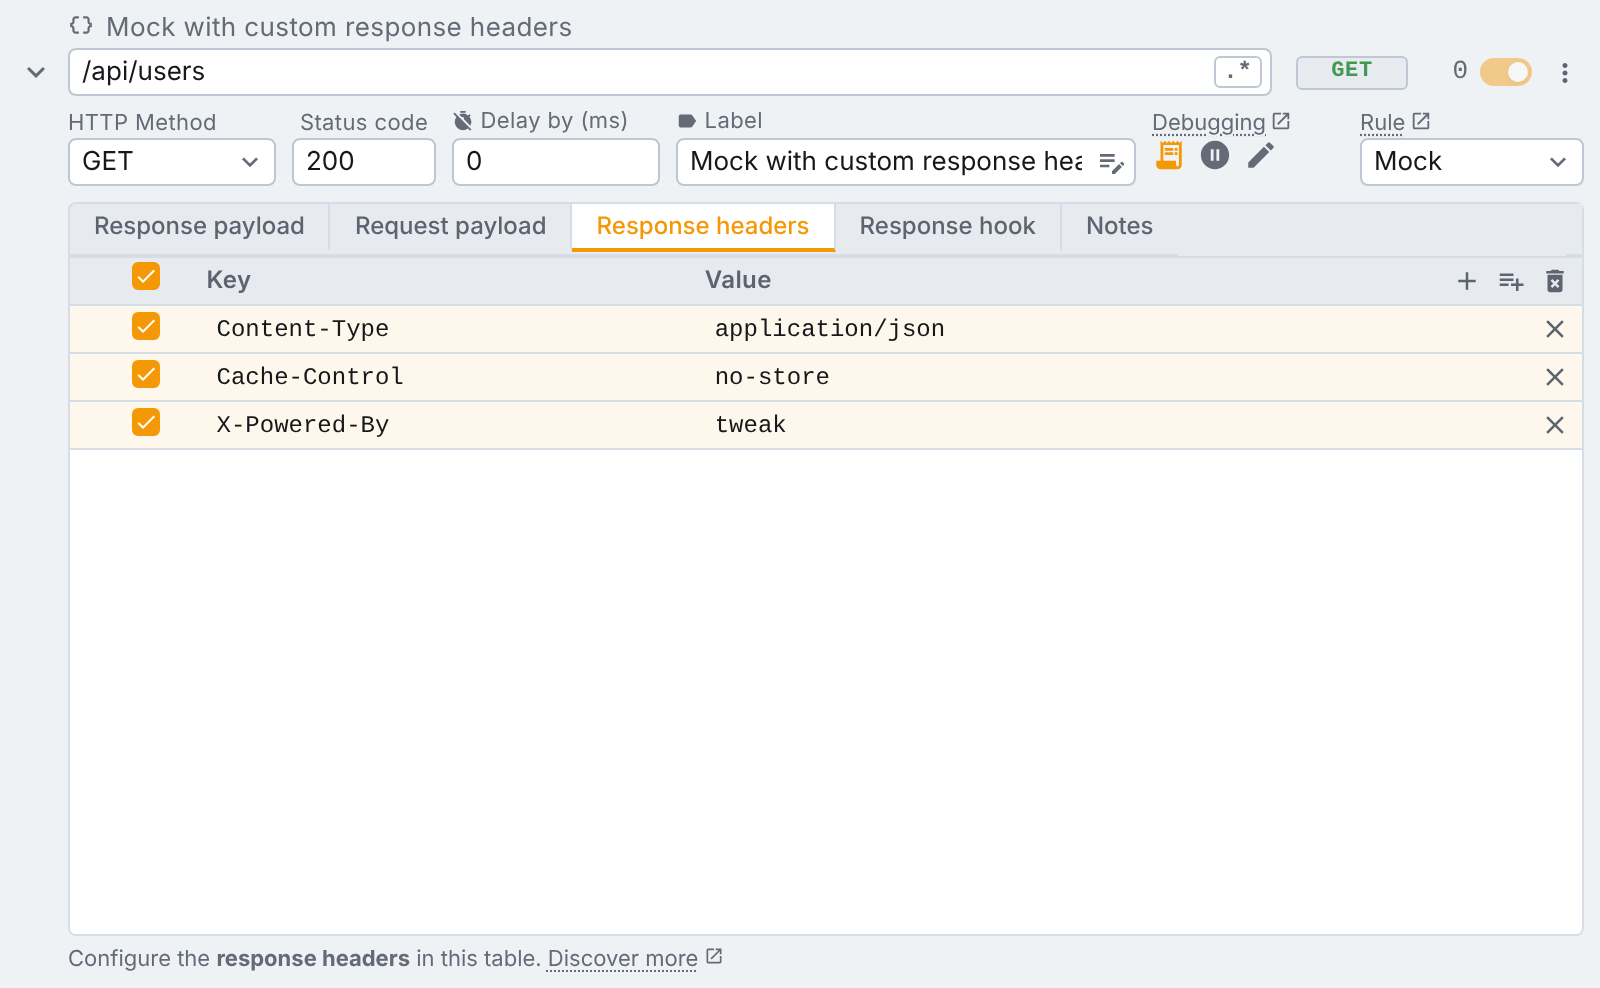The width and height of the screenshot is (1600, 988).
Task: Open the three-dot more options menu
Action: 1565,72
